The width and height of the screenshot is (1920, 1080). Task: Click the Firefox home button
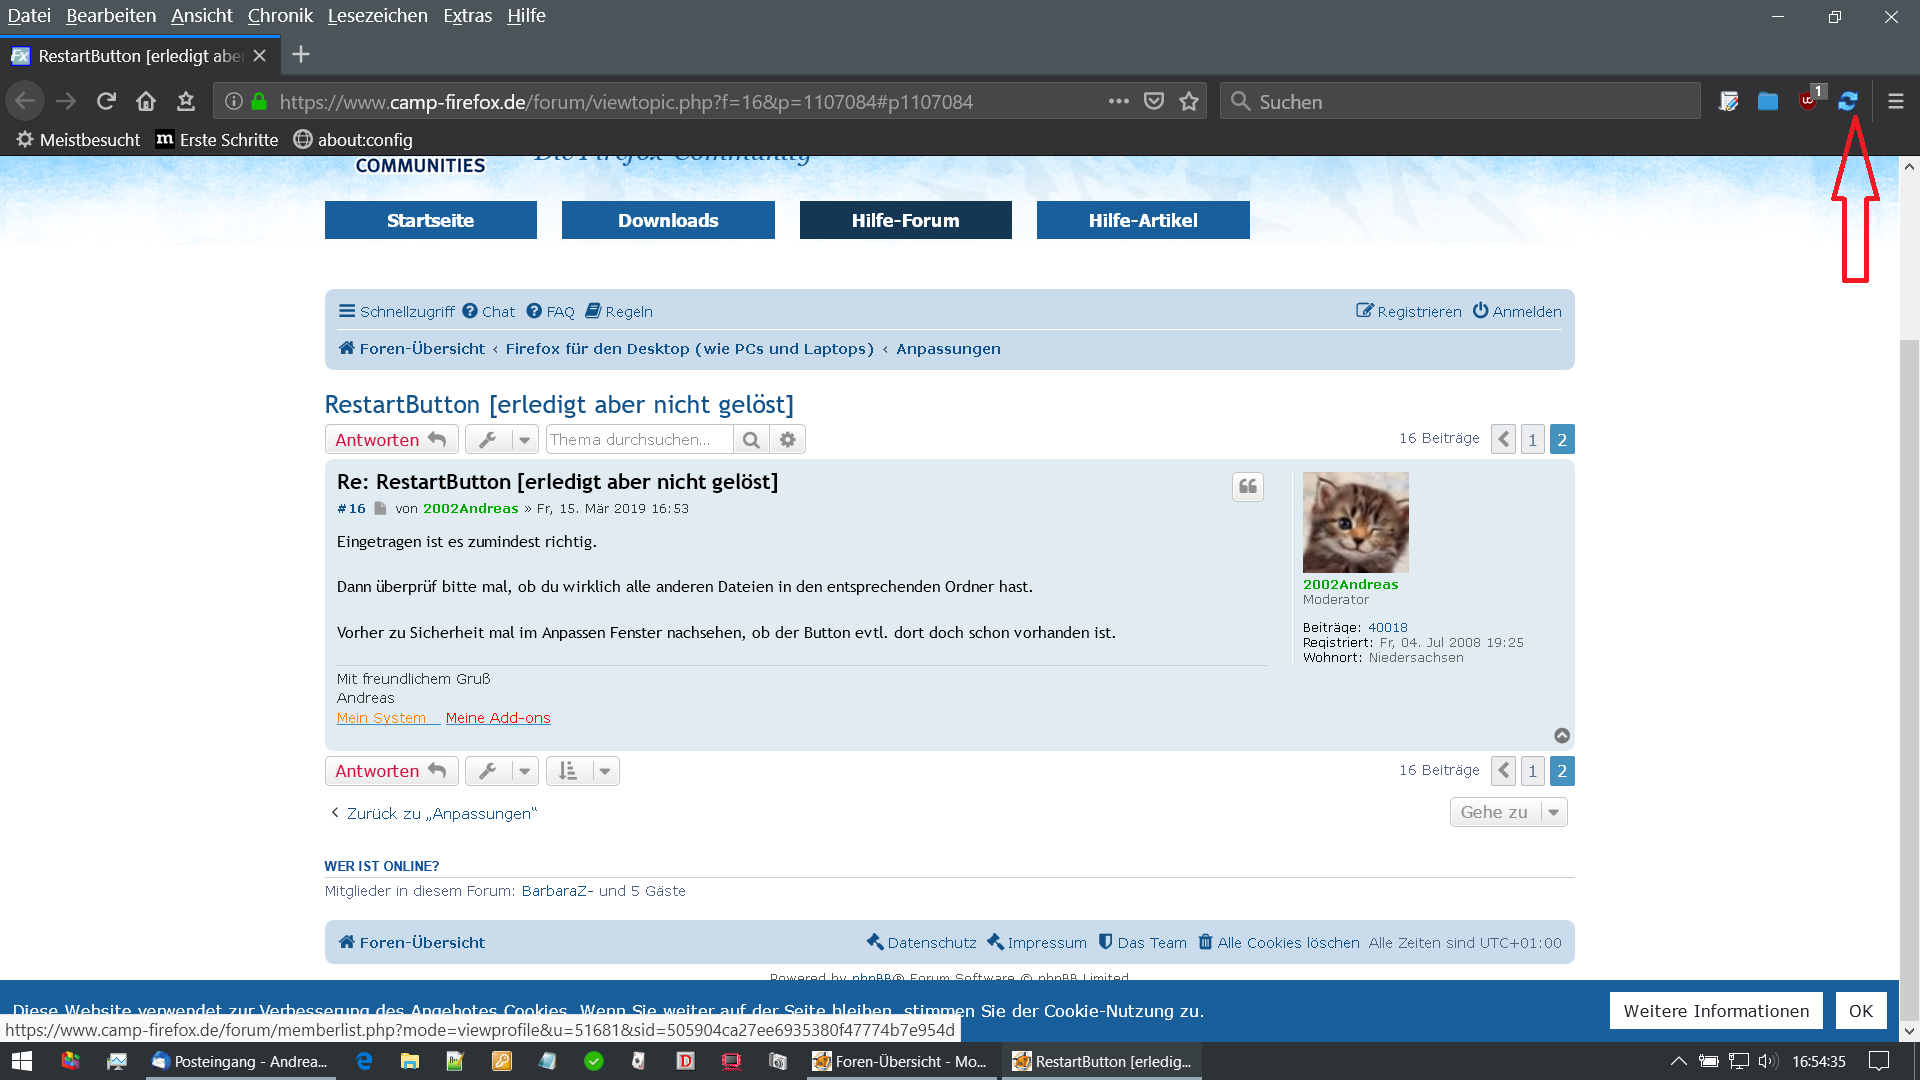pos(146,101)
